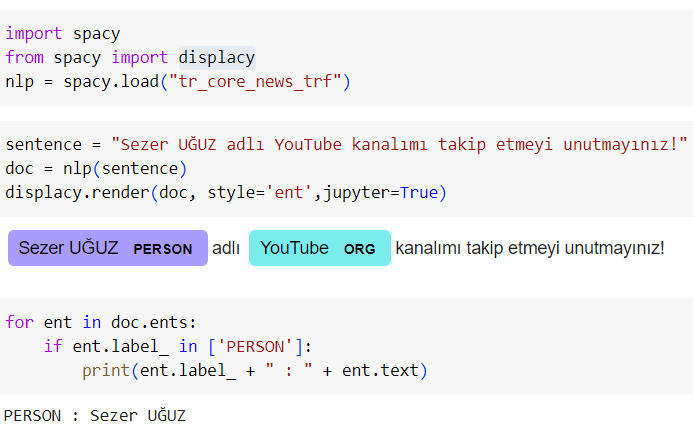Click the first code cell with spacy imports

(x=346, y=58)
